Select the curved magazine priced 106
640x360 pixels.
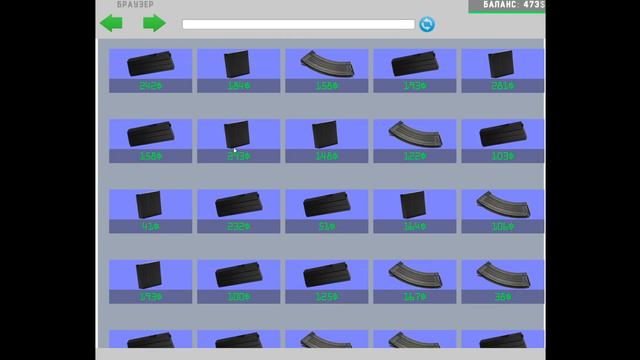[503, 211]
